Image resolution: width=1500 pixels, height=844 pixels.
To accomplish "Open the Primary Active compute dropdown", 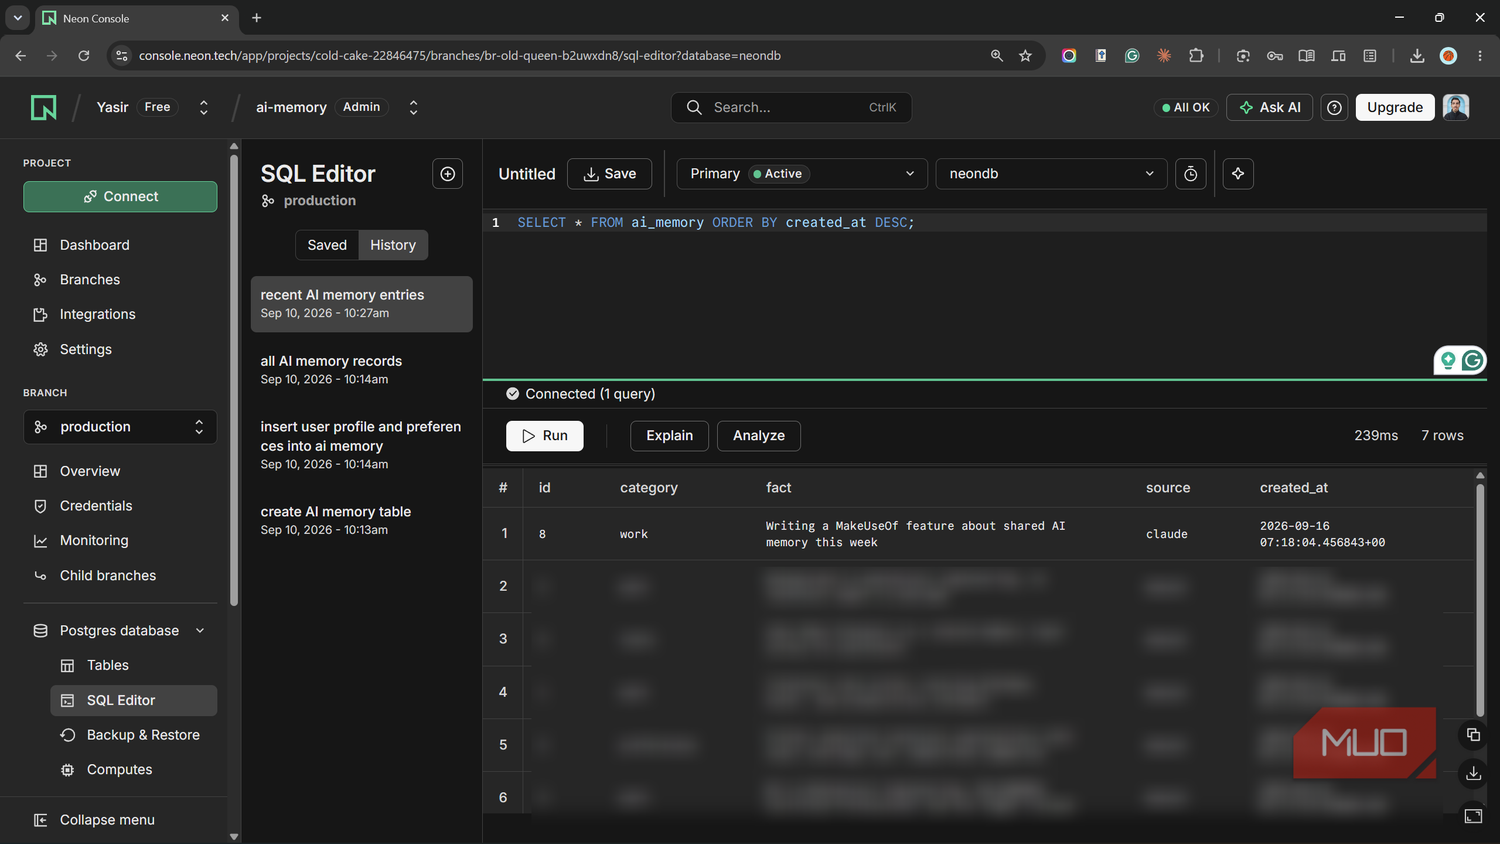I will click(x=802, y=174).
